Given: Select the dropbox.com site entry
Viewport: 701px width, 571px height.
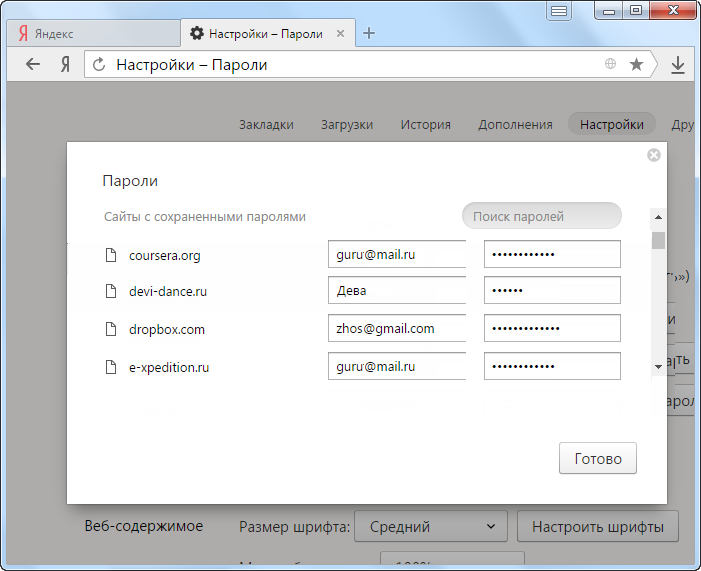Looking at the screenshot, I should [167, 330].
